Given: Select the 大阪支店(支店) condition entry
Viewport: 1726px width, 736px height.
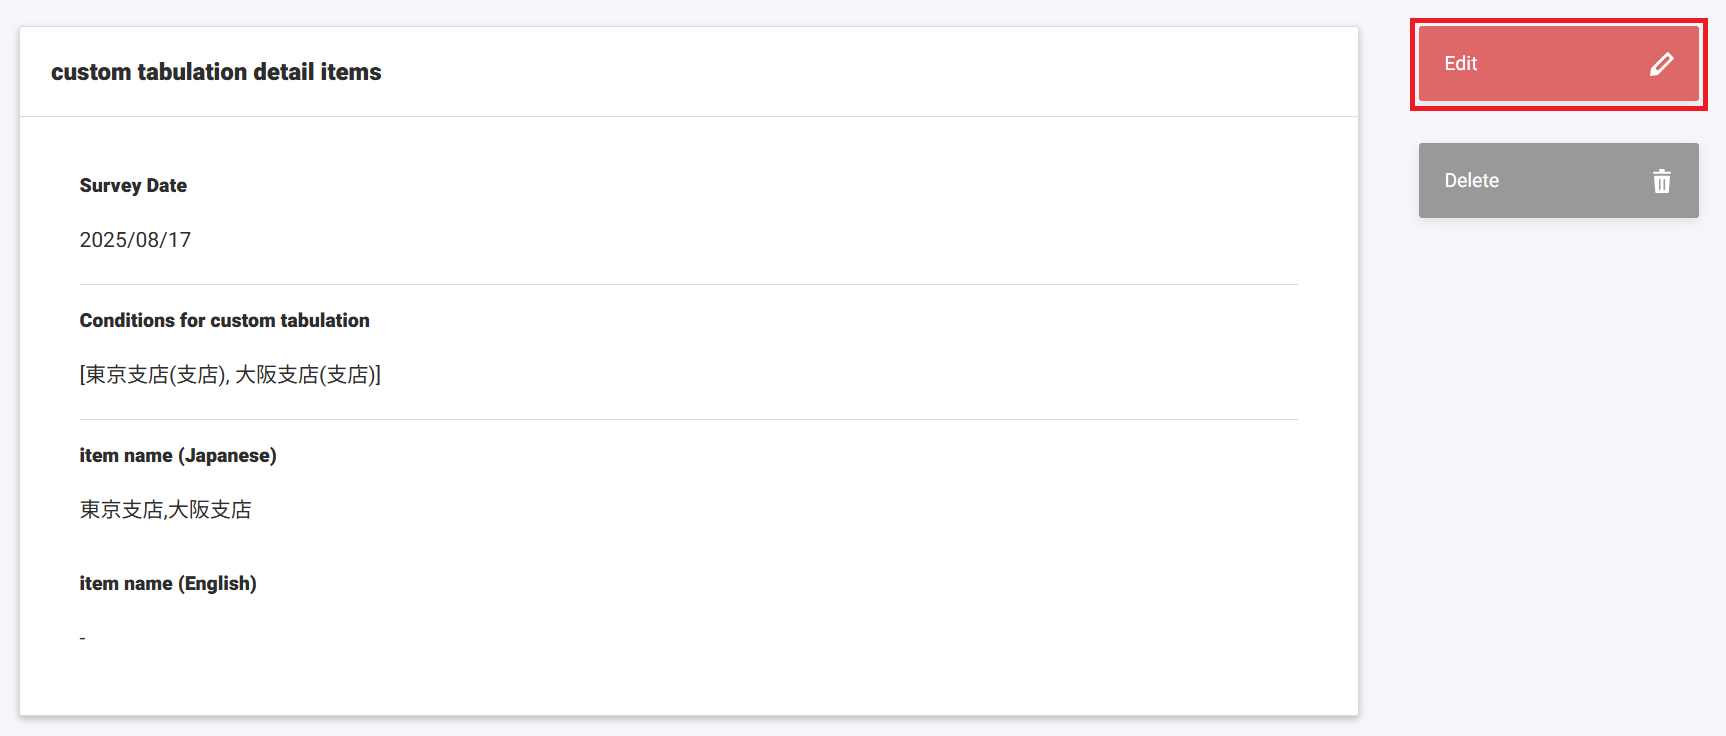Looking at the screenshot, I should [x=305, y=374].
